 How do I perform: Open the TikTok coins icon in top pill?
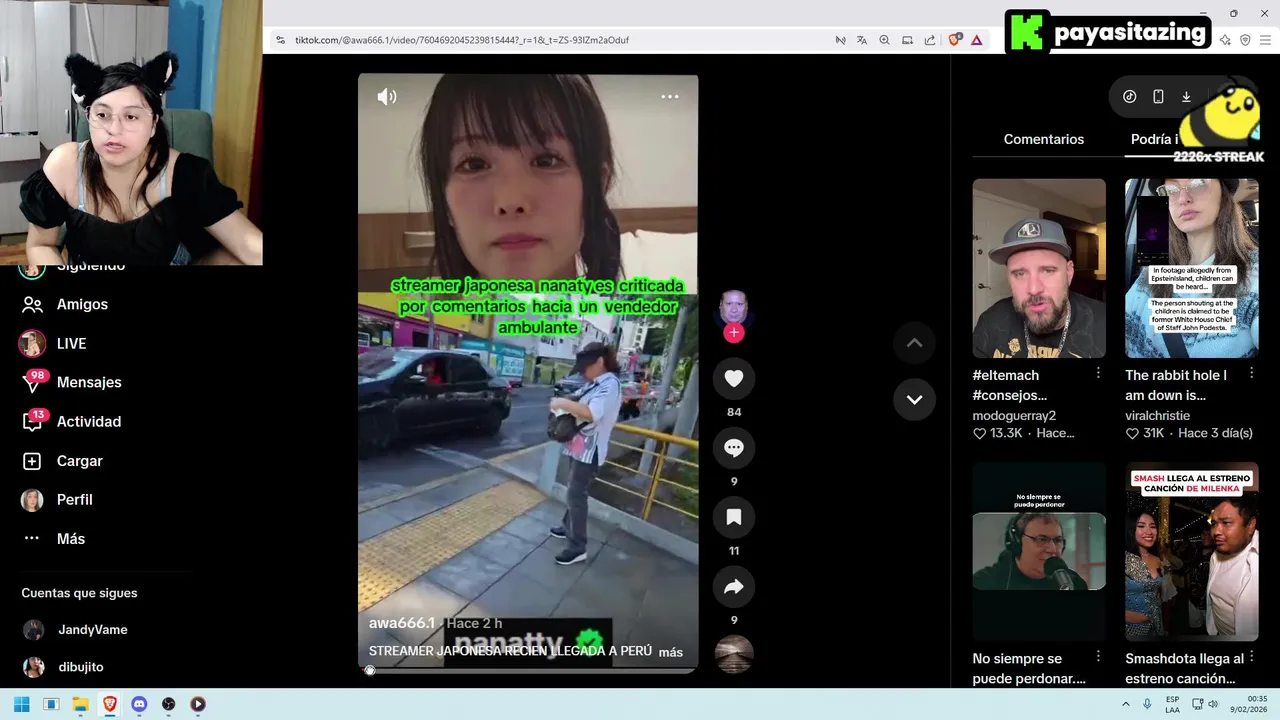click(1130, 97)
